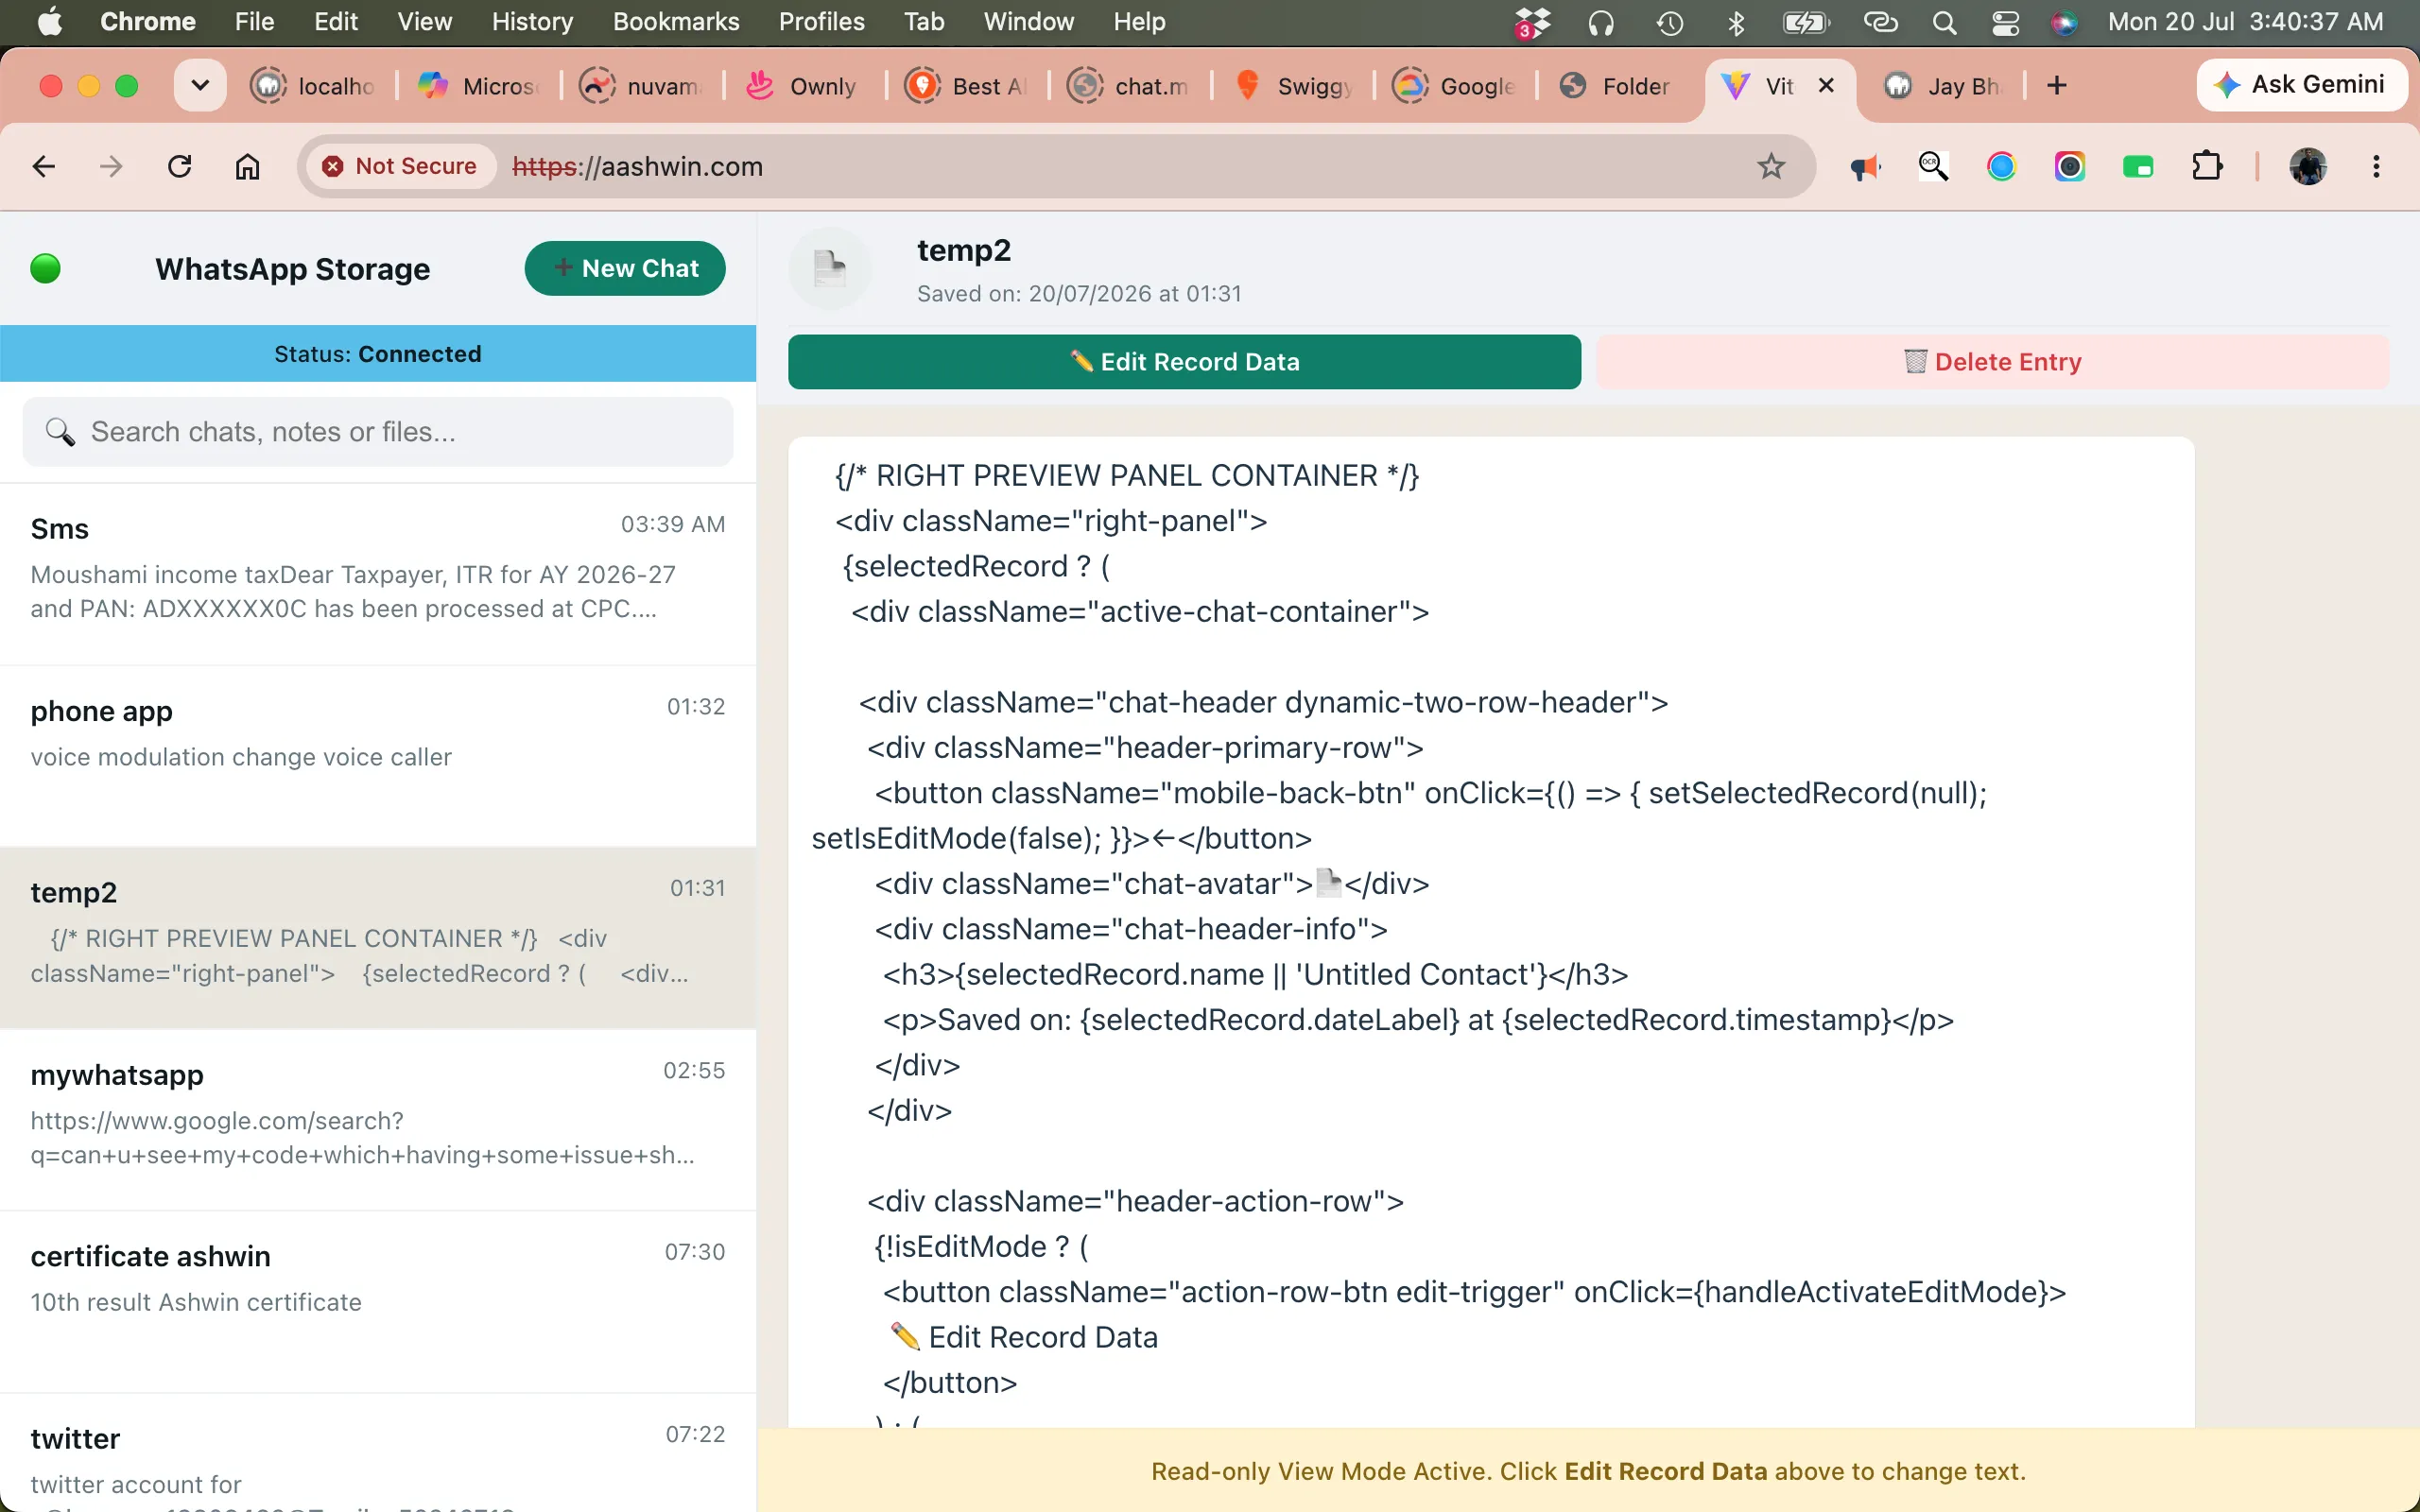Open the browser home page

click(247, 166)
